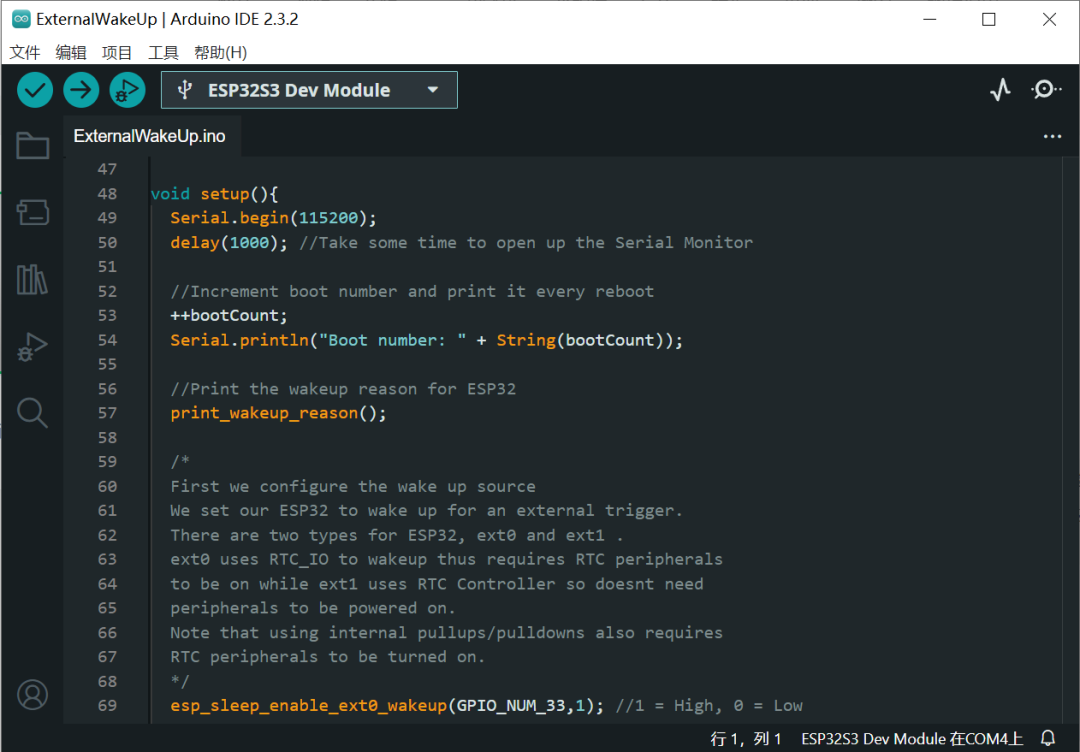Click the ++bootCount; statement

pos(229,315)
